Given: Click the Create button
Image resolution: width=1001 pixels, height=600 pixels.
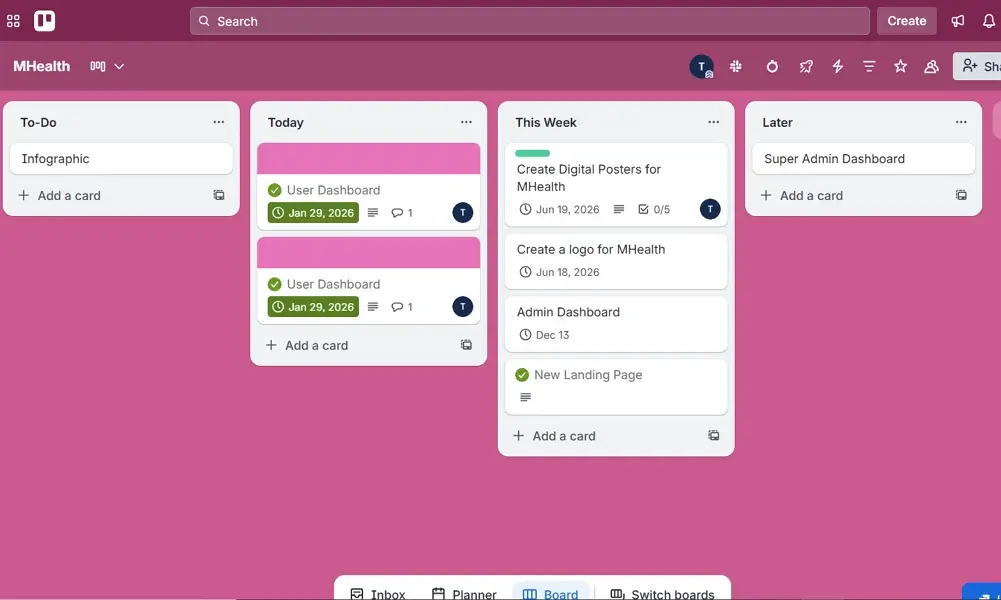Looking at the screenshot, I should tap(906, 20).
